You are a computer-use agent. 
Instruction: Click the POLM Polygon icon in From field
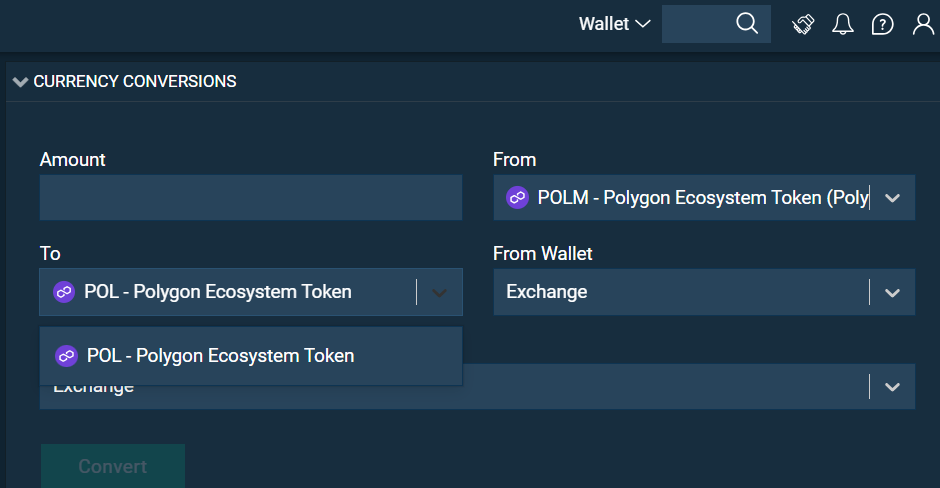(x=517, y=197)
